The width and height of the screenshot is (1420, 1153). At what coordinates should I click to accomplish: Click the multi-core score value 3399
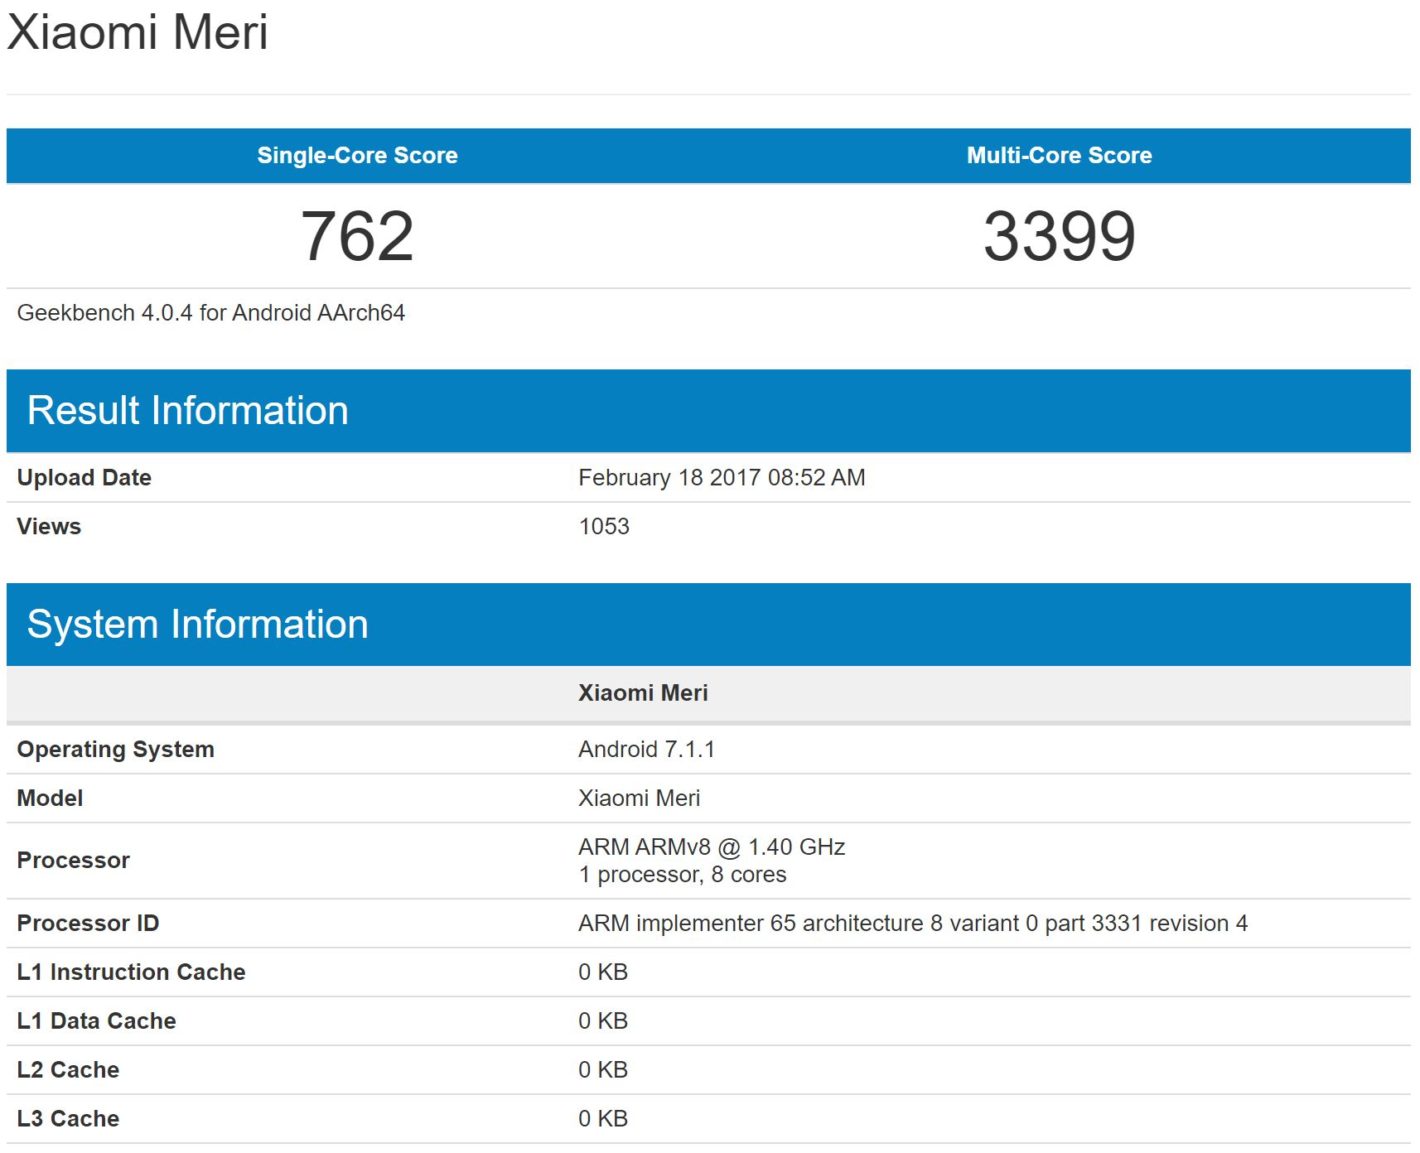point(1058,235)
